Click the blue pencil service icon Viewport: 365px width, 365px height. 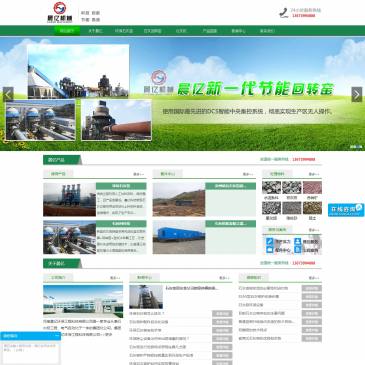coord(270,241)
